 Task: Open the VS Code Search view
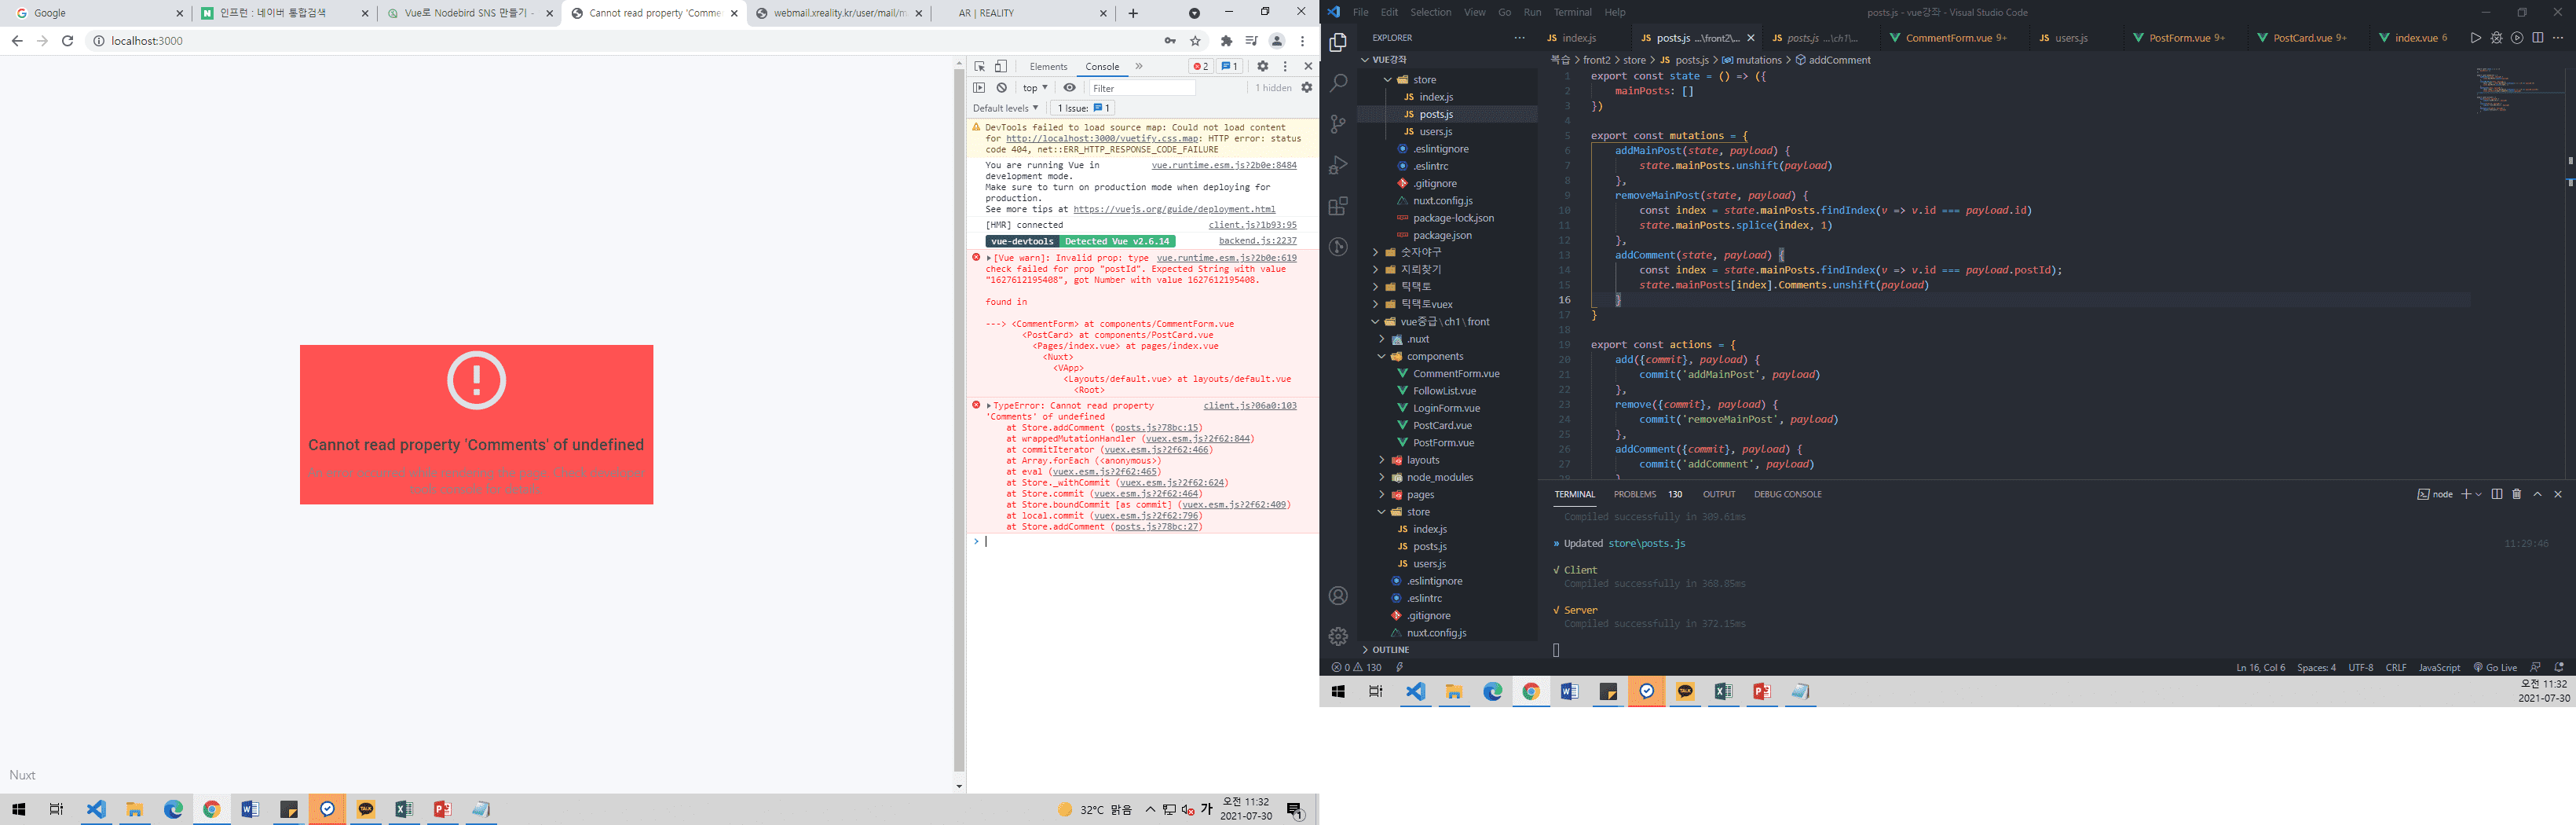[1338, 83]
